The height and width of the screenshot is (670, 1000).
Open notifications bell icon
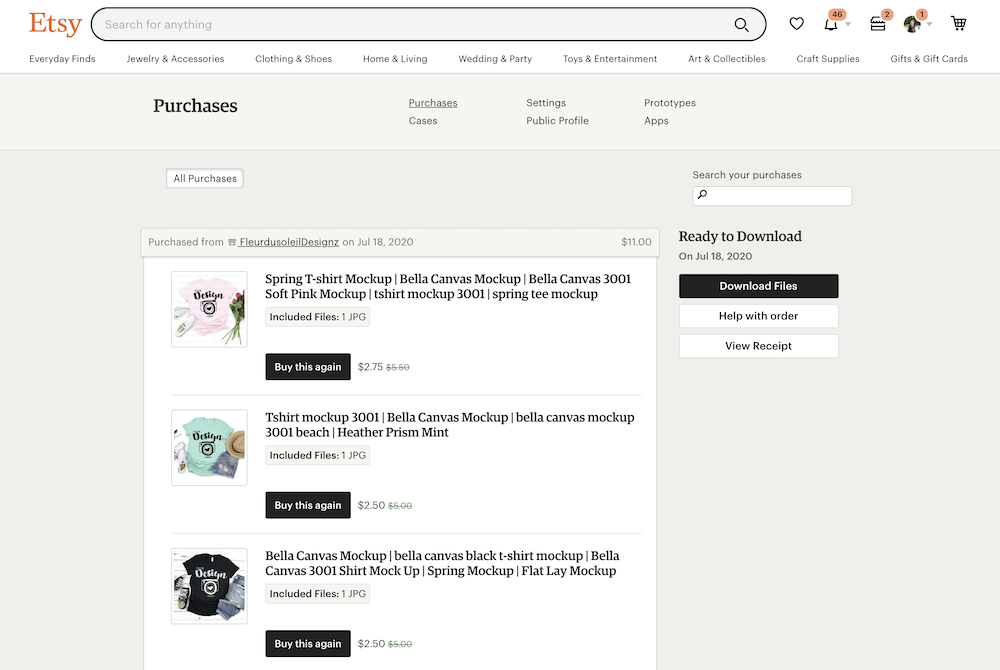830,24
